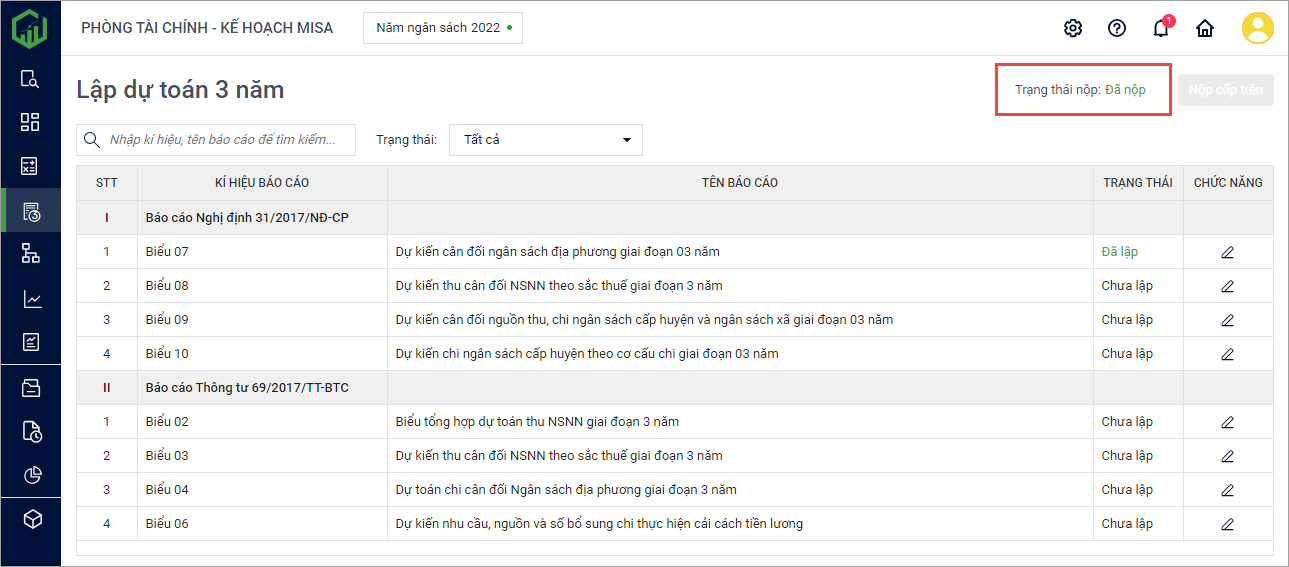
Task: Expand the Trạng thái dropdown showing Tất cả
Action: tap(545, 140)
